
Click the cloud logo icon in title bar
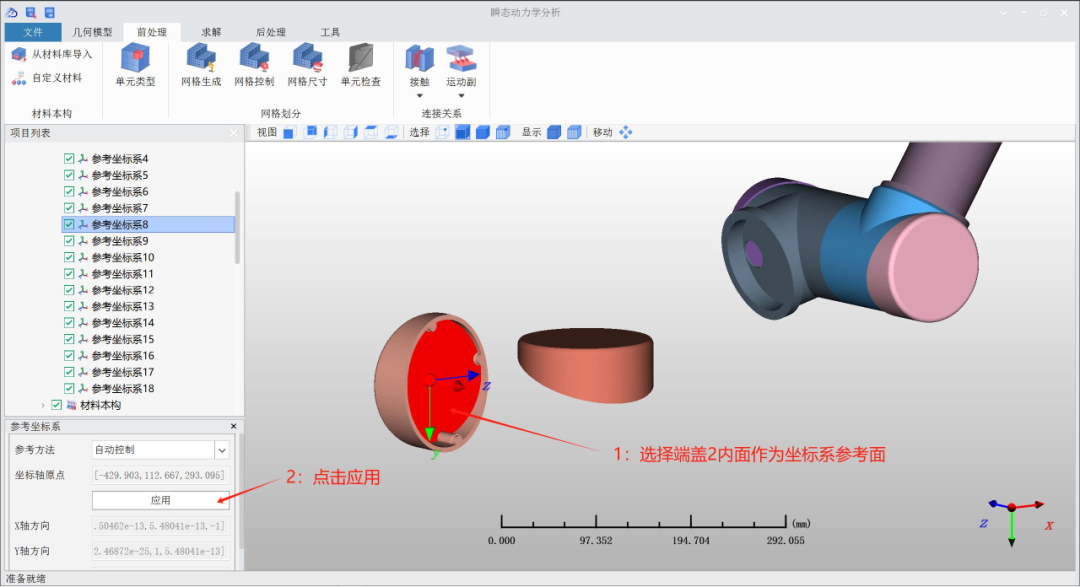pos(12,12)
